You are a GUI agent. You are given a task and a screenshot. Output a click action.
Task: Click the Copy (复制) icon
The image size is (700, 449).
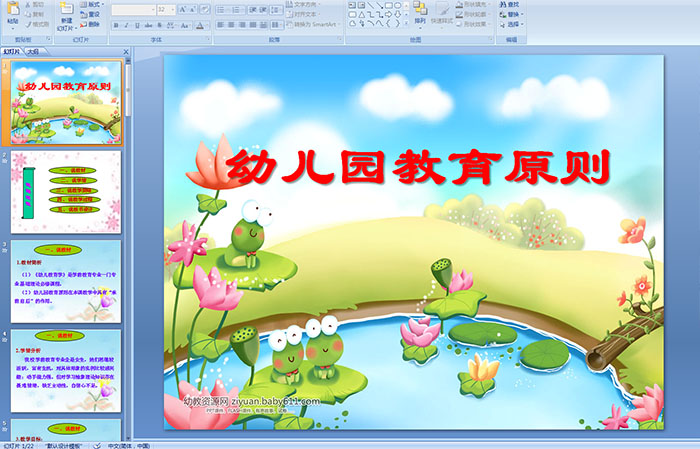(28, 14)
